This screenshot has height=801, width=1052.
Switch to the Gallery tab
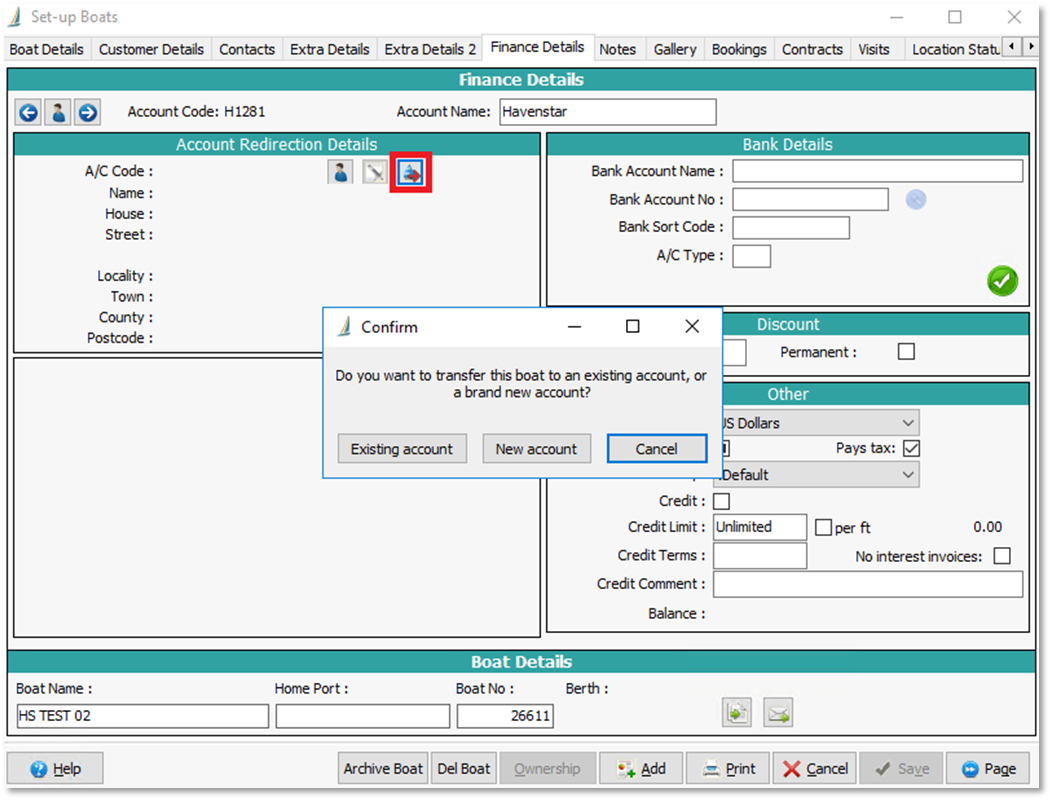pyautogui.click(x=675, y=49)
